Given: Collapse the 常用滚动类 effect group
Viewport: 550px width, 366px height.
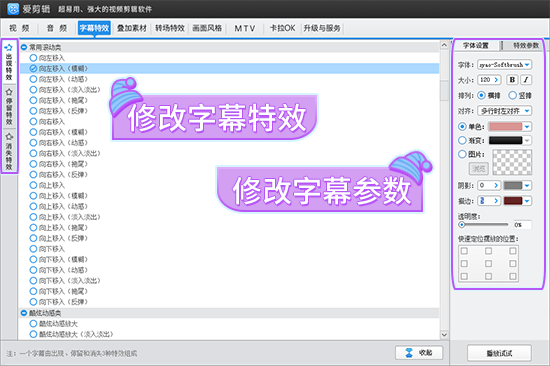Looking at the screenshot, I should (24, 47).
